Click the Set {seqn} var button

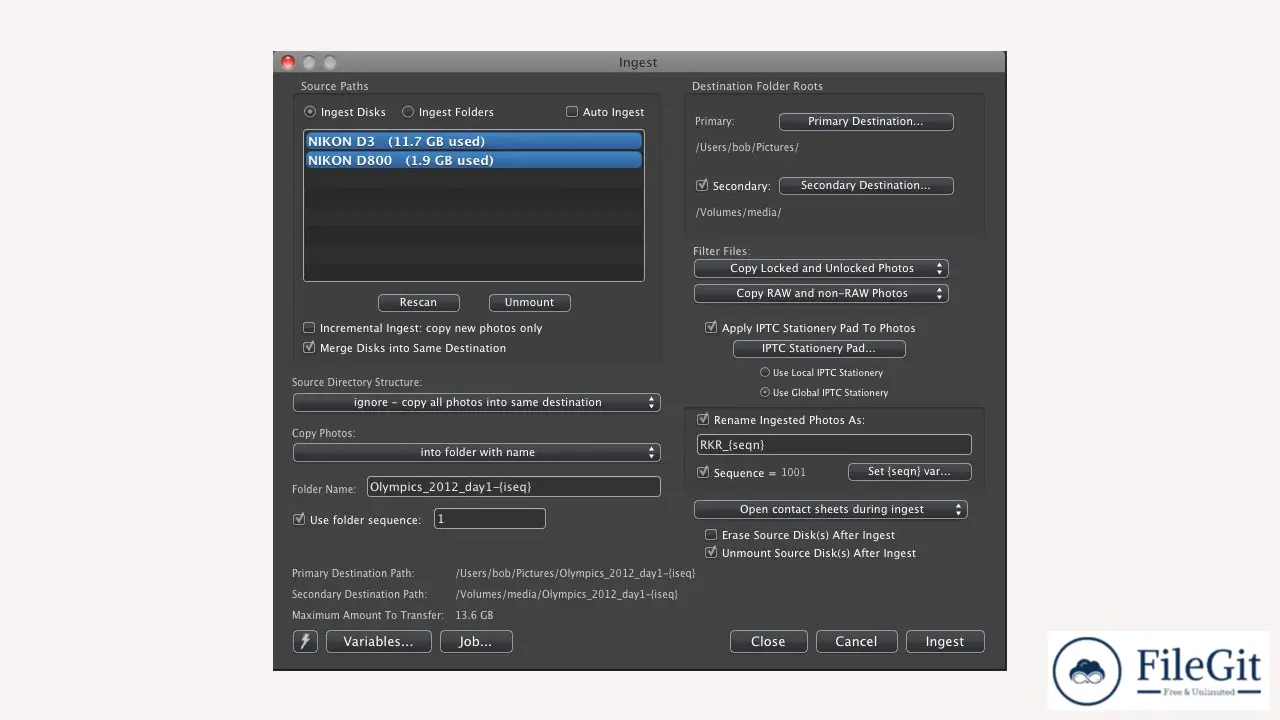point(909,471)
